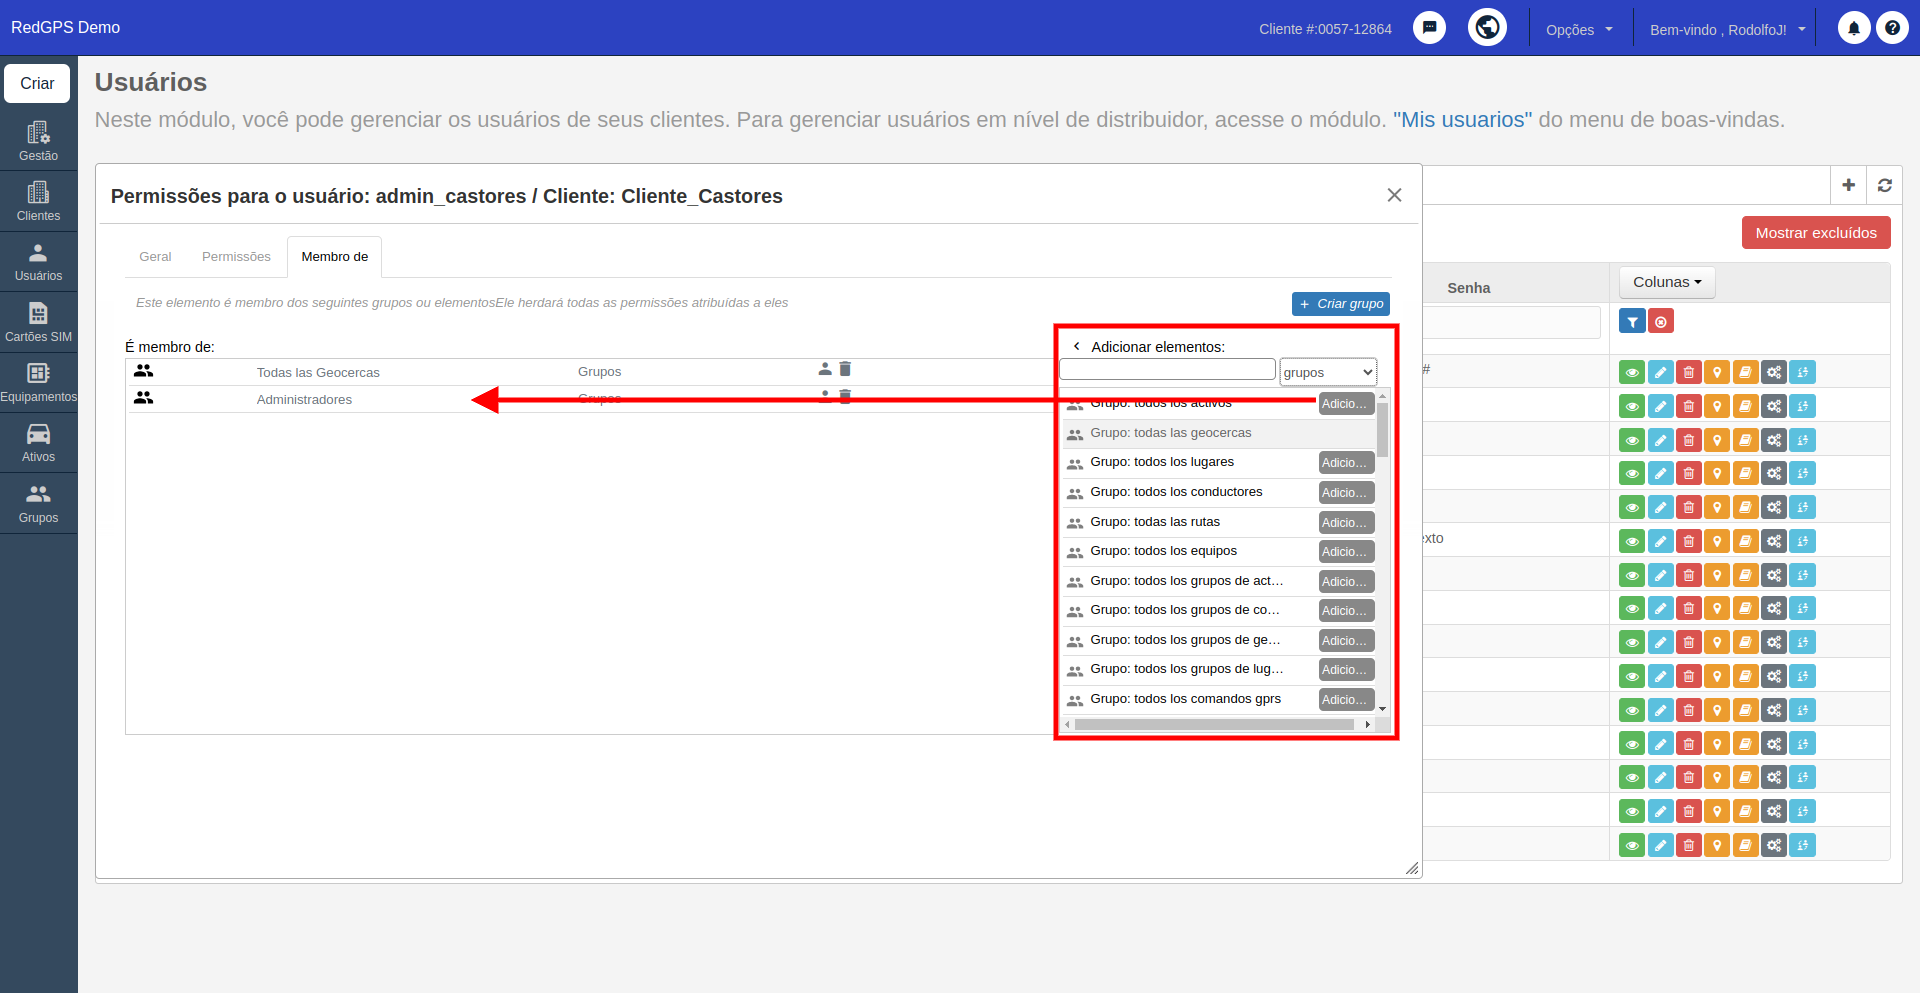Clear filters with the red circle icon

(1661, 322)
